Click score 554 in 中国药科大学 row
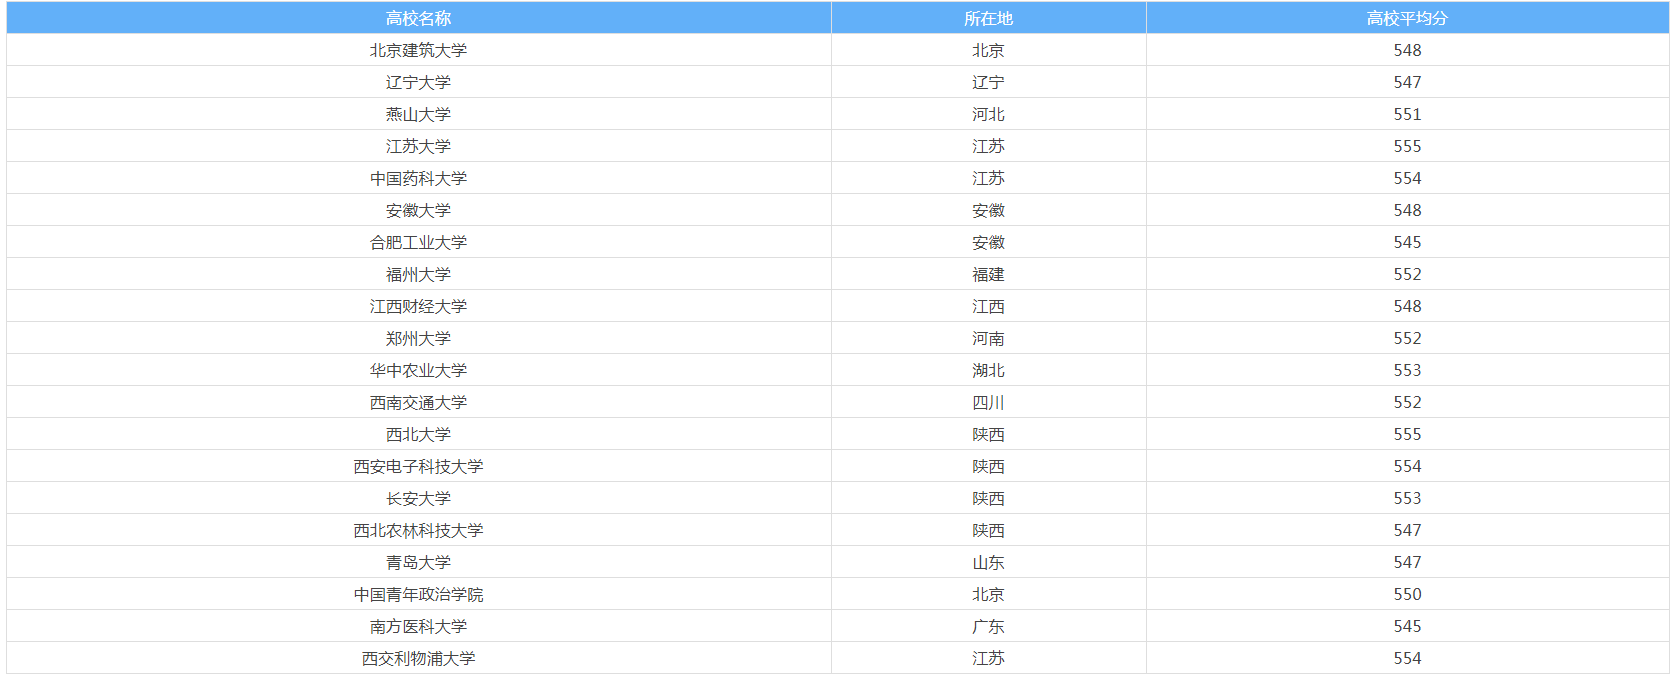Viewport: 1672px width, 678px height. point(1407,178)
